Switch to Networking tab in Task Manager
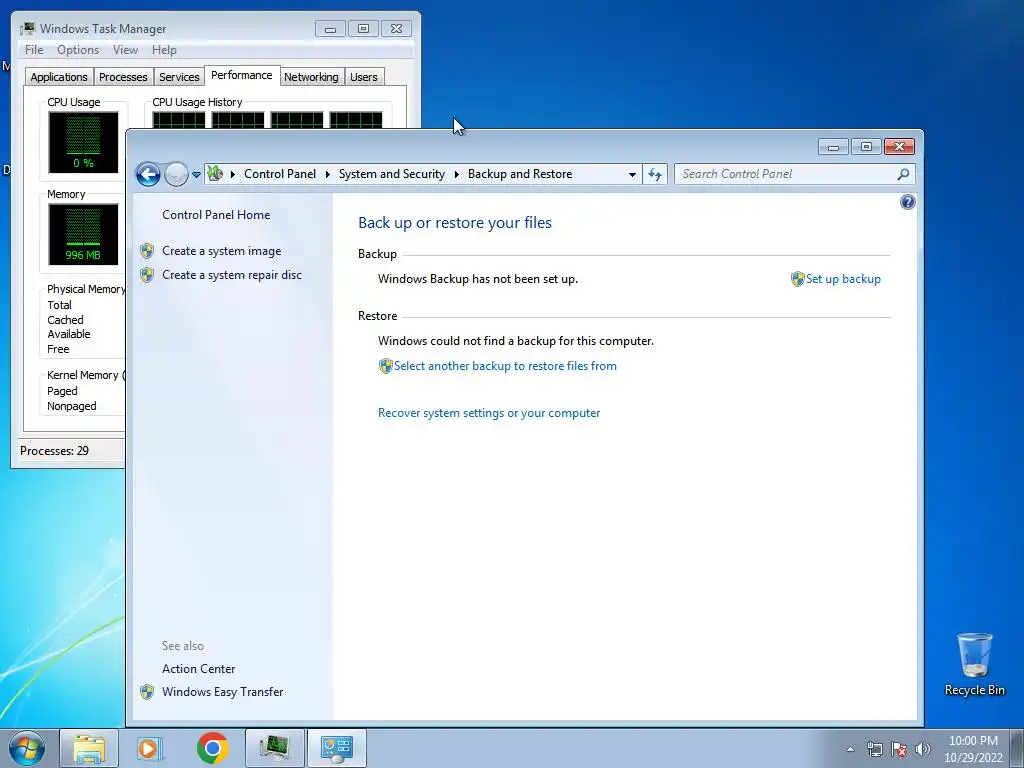1024x768 pixels. point(312,77)
